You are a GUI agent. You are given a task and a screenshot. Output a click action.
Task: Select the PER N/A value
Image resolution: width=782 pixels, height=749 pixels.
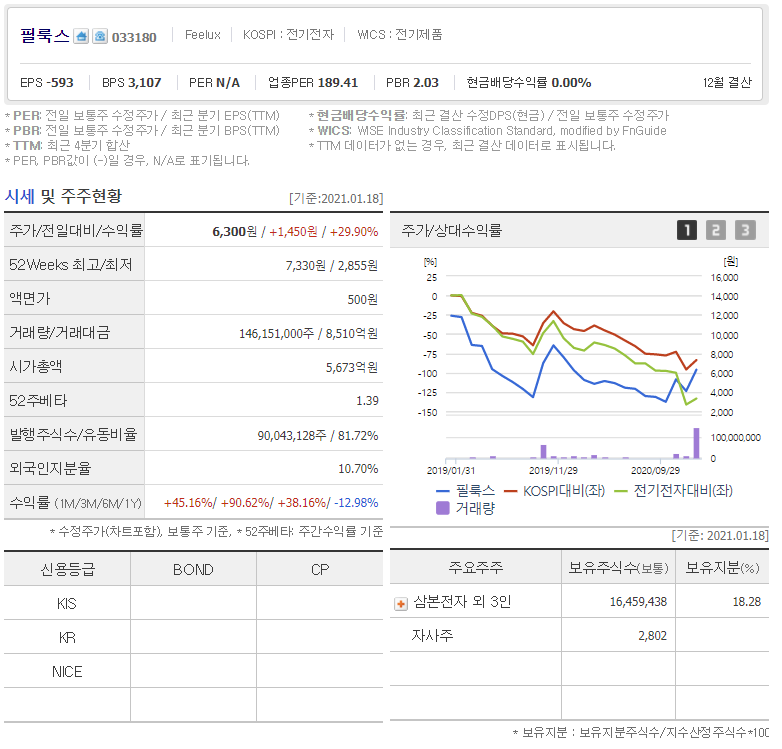coord(214,82)
